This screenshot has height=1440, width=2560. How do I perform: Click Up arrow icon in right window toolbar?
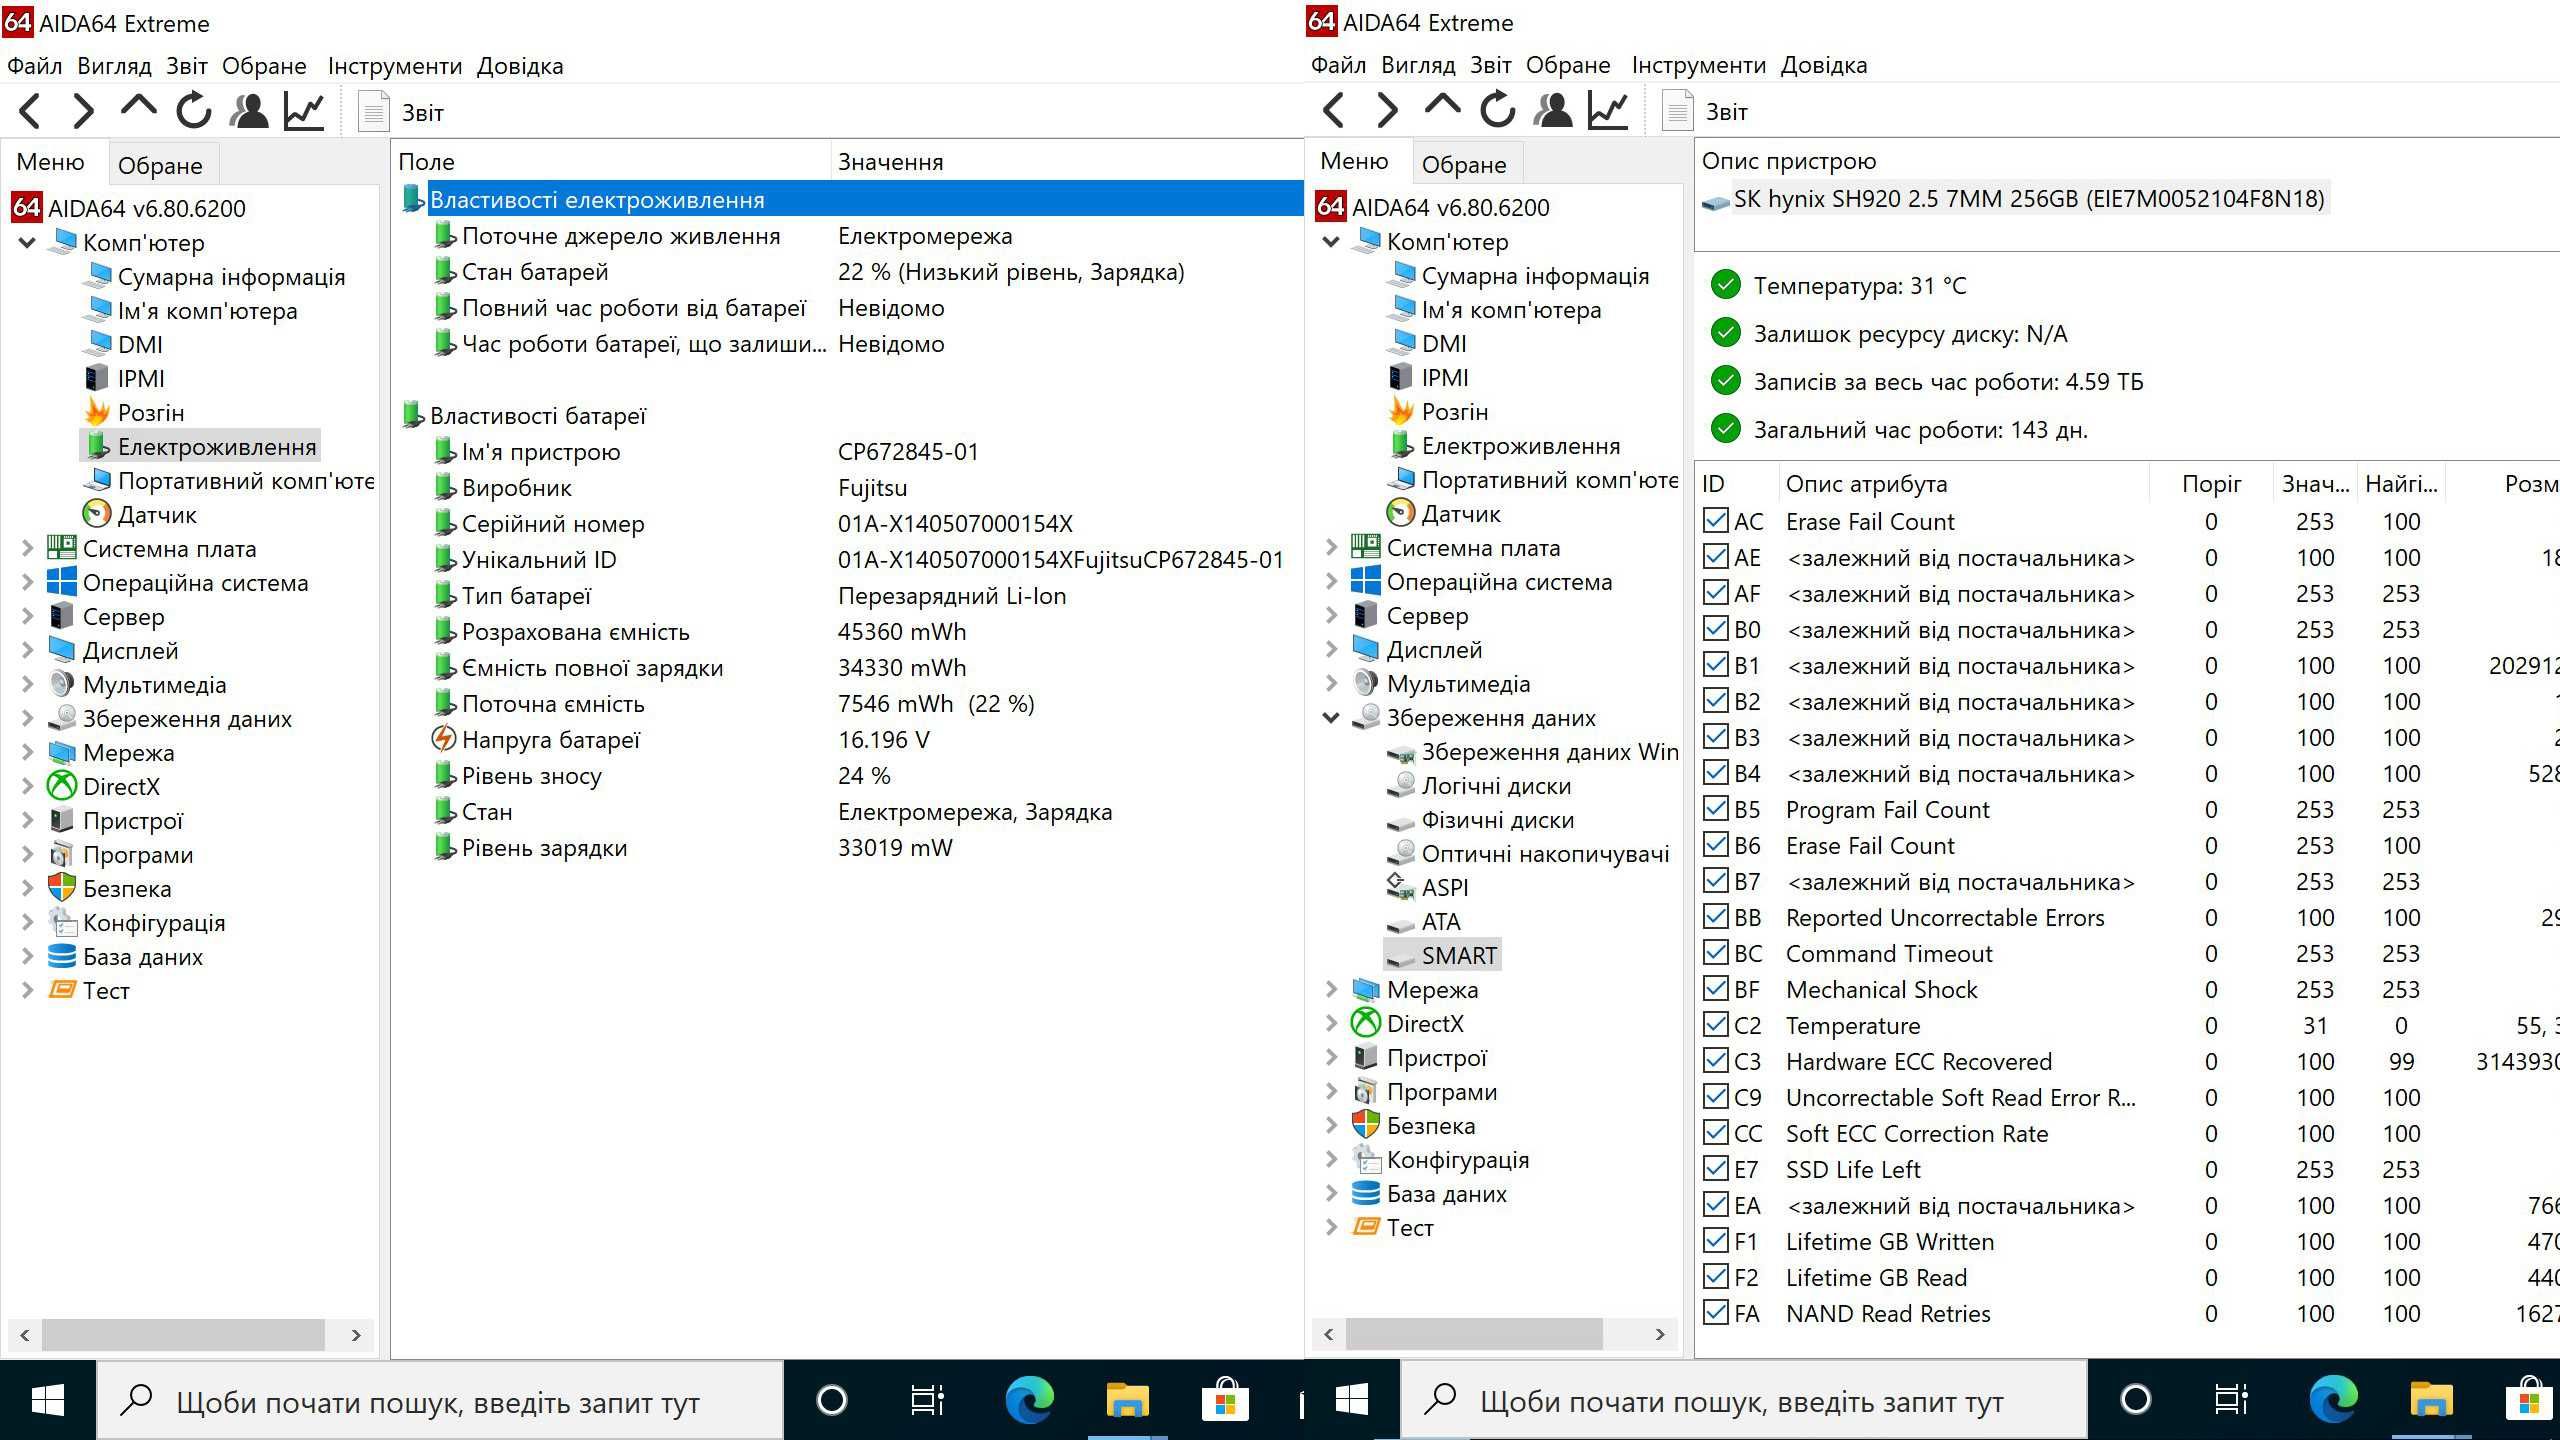[x=1442, y=107]
